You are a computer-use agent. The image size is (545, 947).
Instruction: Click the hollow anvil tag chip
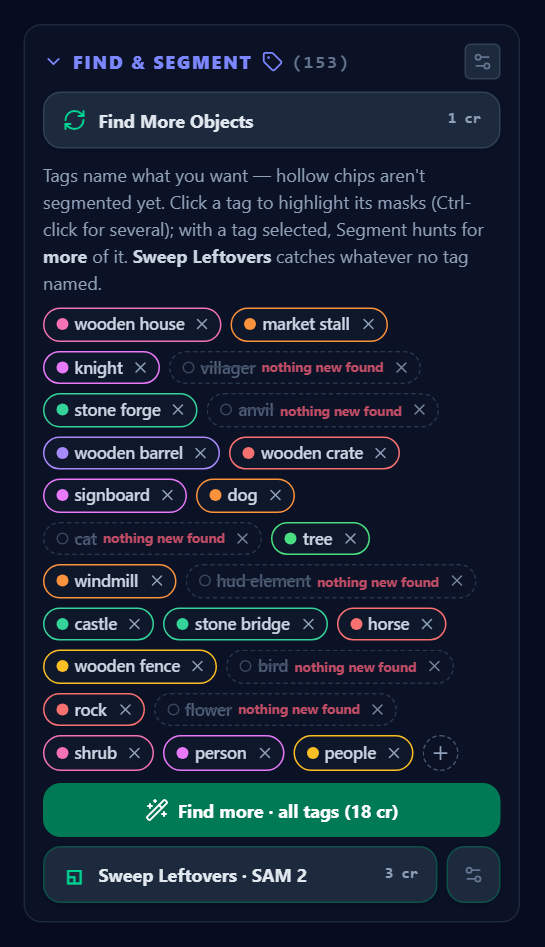coord(322,411)
